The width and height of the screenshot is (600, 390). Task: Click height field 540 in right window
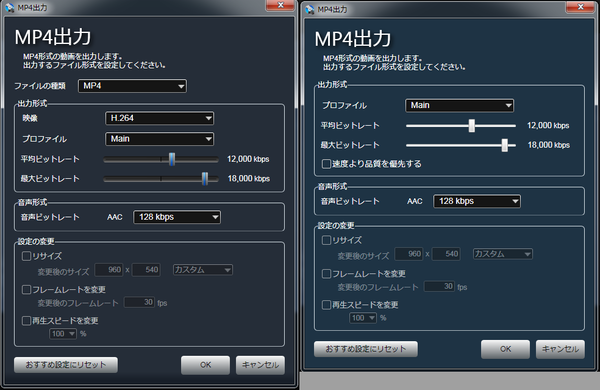click(446, 254)
